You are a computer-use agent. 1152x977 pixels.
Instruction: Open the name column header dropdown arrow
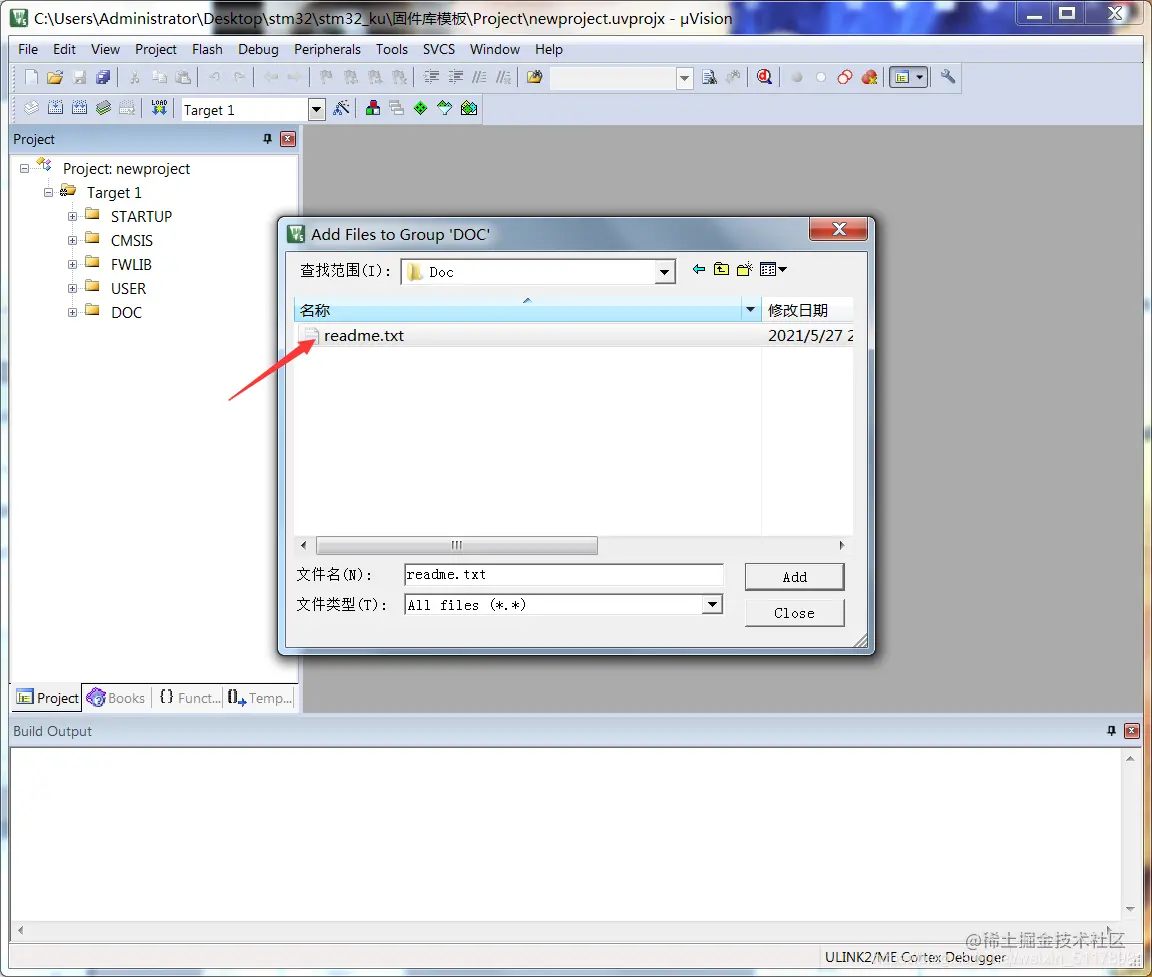(x=750, y=310)
